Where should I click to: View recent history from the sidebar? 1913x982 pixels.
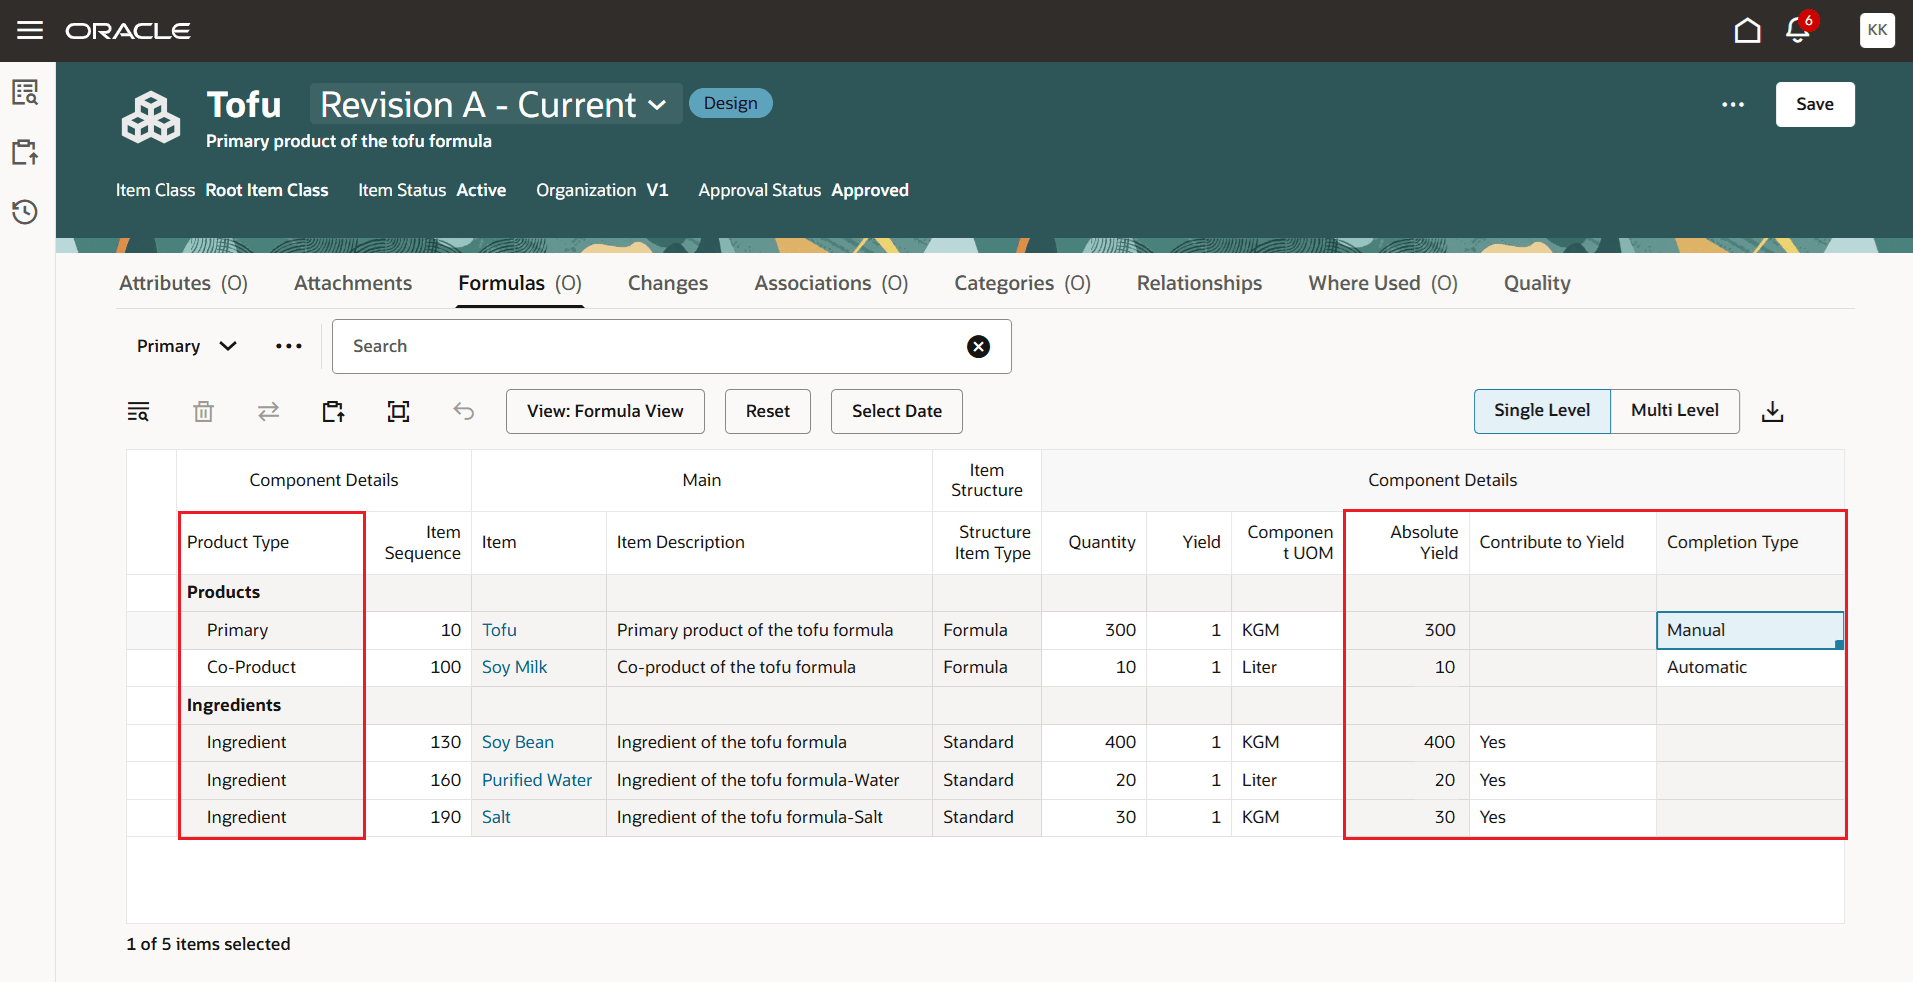pyautogui.click(x=25, y=212)
